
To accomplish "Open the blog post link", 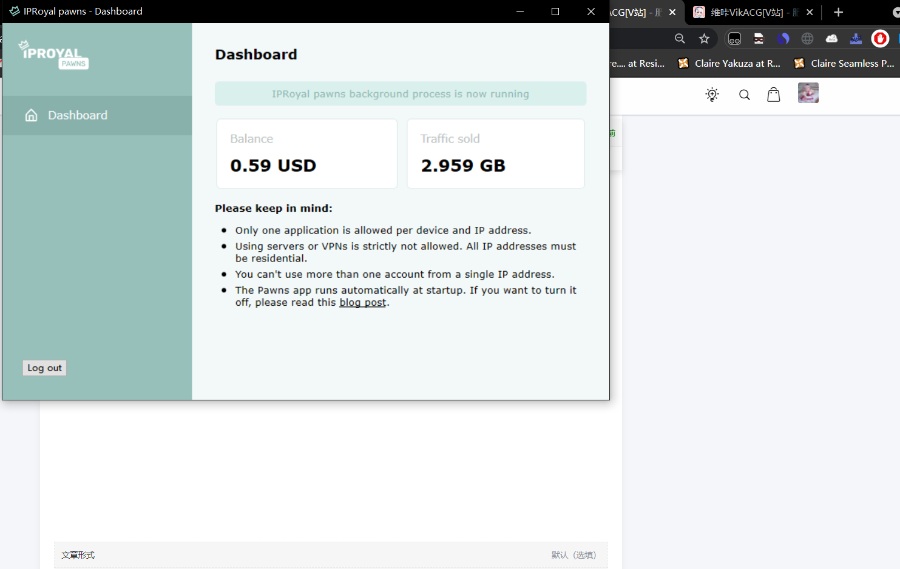I will pos(362,302).
